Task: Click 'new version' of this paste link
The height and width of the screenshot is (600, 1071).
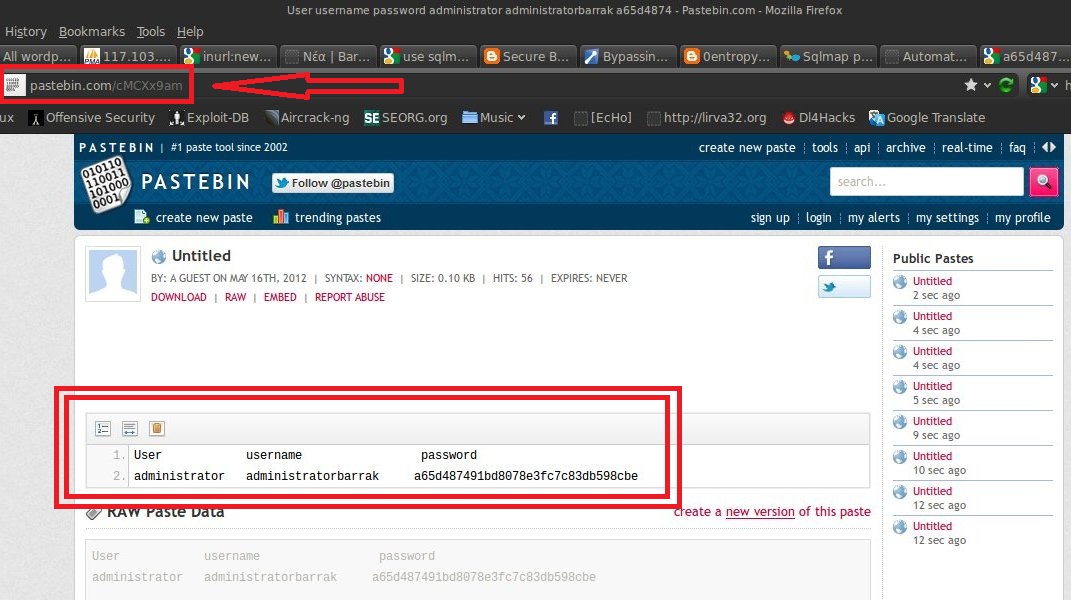Action: tap(760, 511)
